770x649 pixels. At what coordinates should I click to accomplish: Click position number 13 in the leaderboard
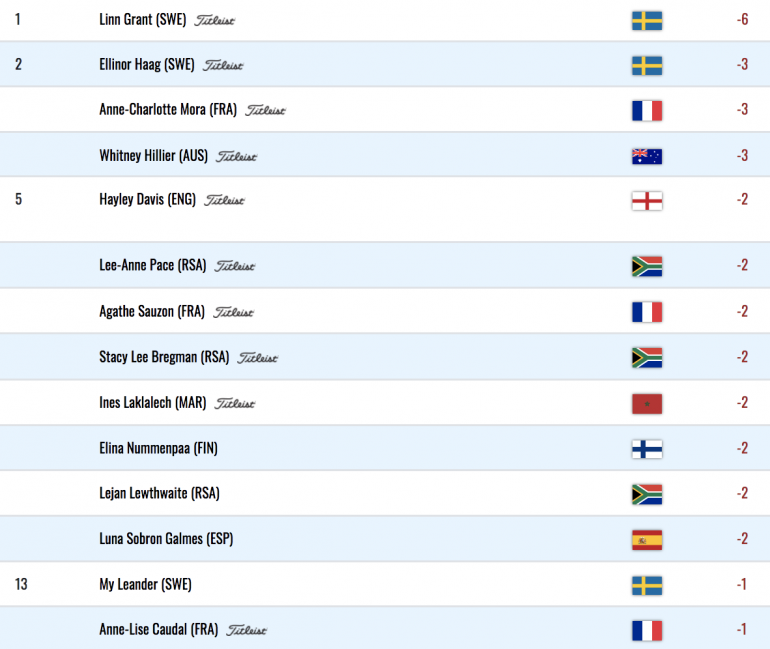coord(21,584)
